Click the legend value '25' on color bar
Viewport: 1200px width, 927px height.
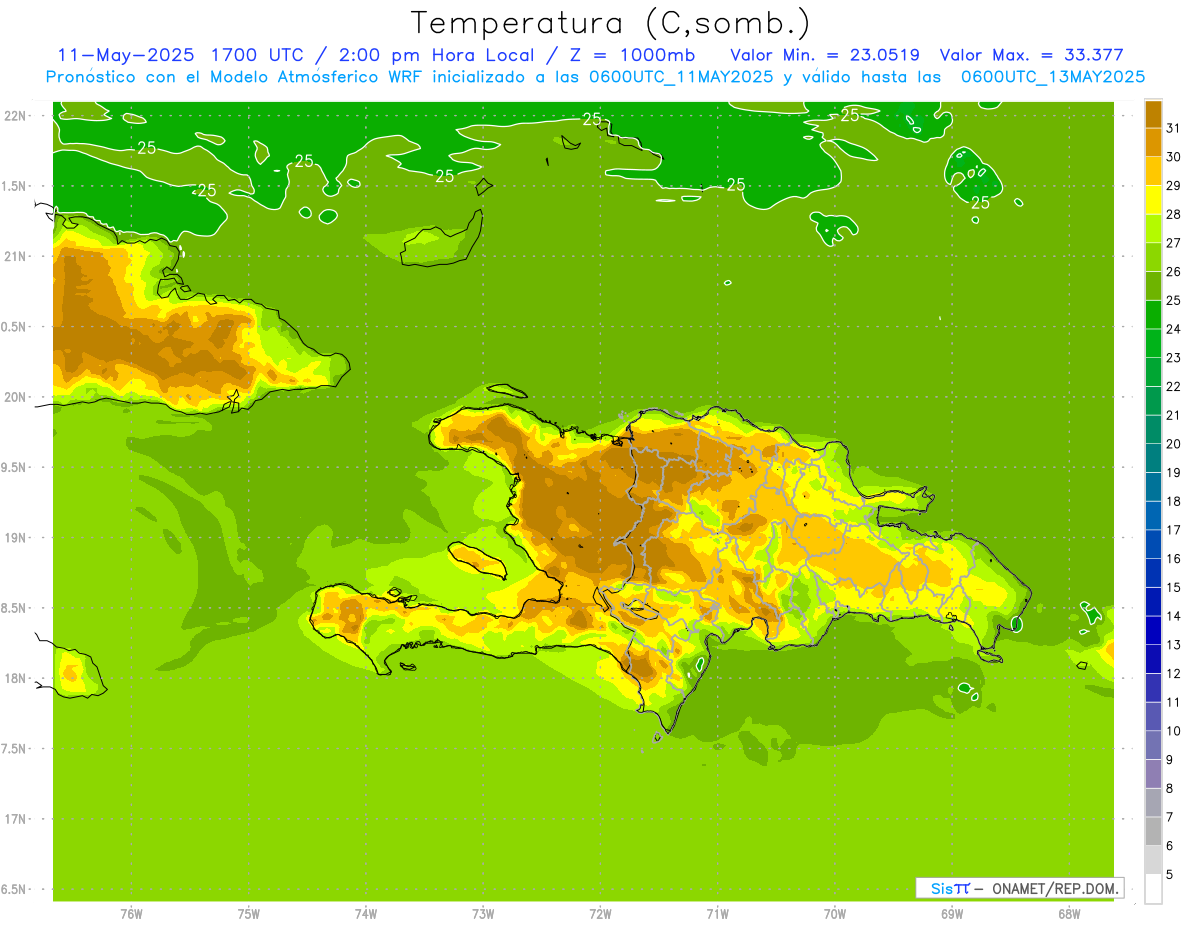pyautogui.click(x=1173, y=300)
